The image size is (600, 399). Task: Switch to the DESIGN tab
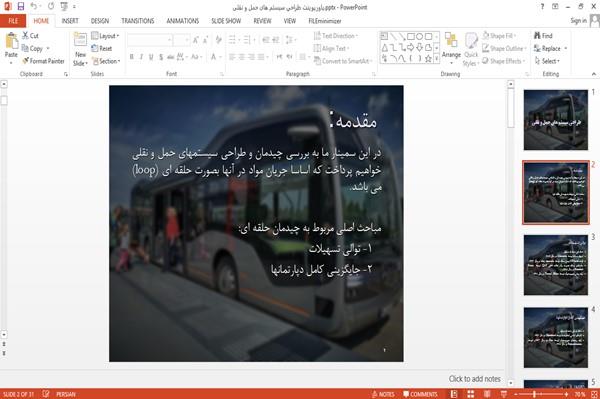point(100,21)
